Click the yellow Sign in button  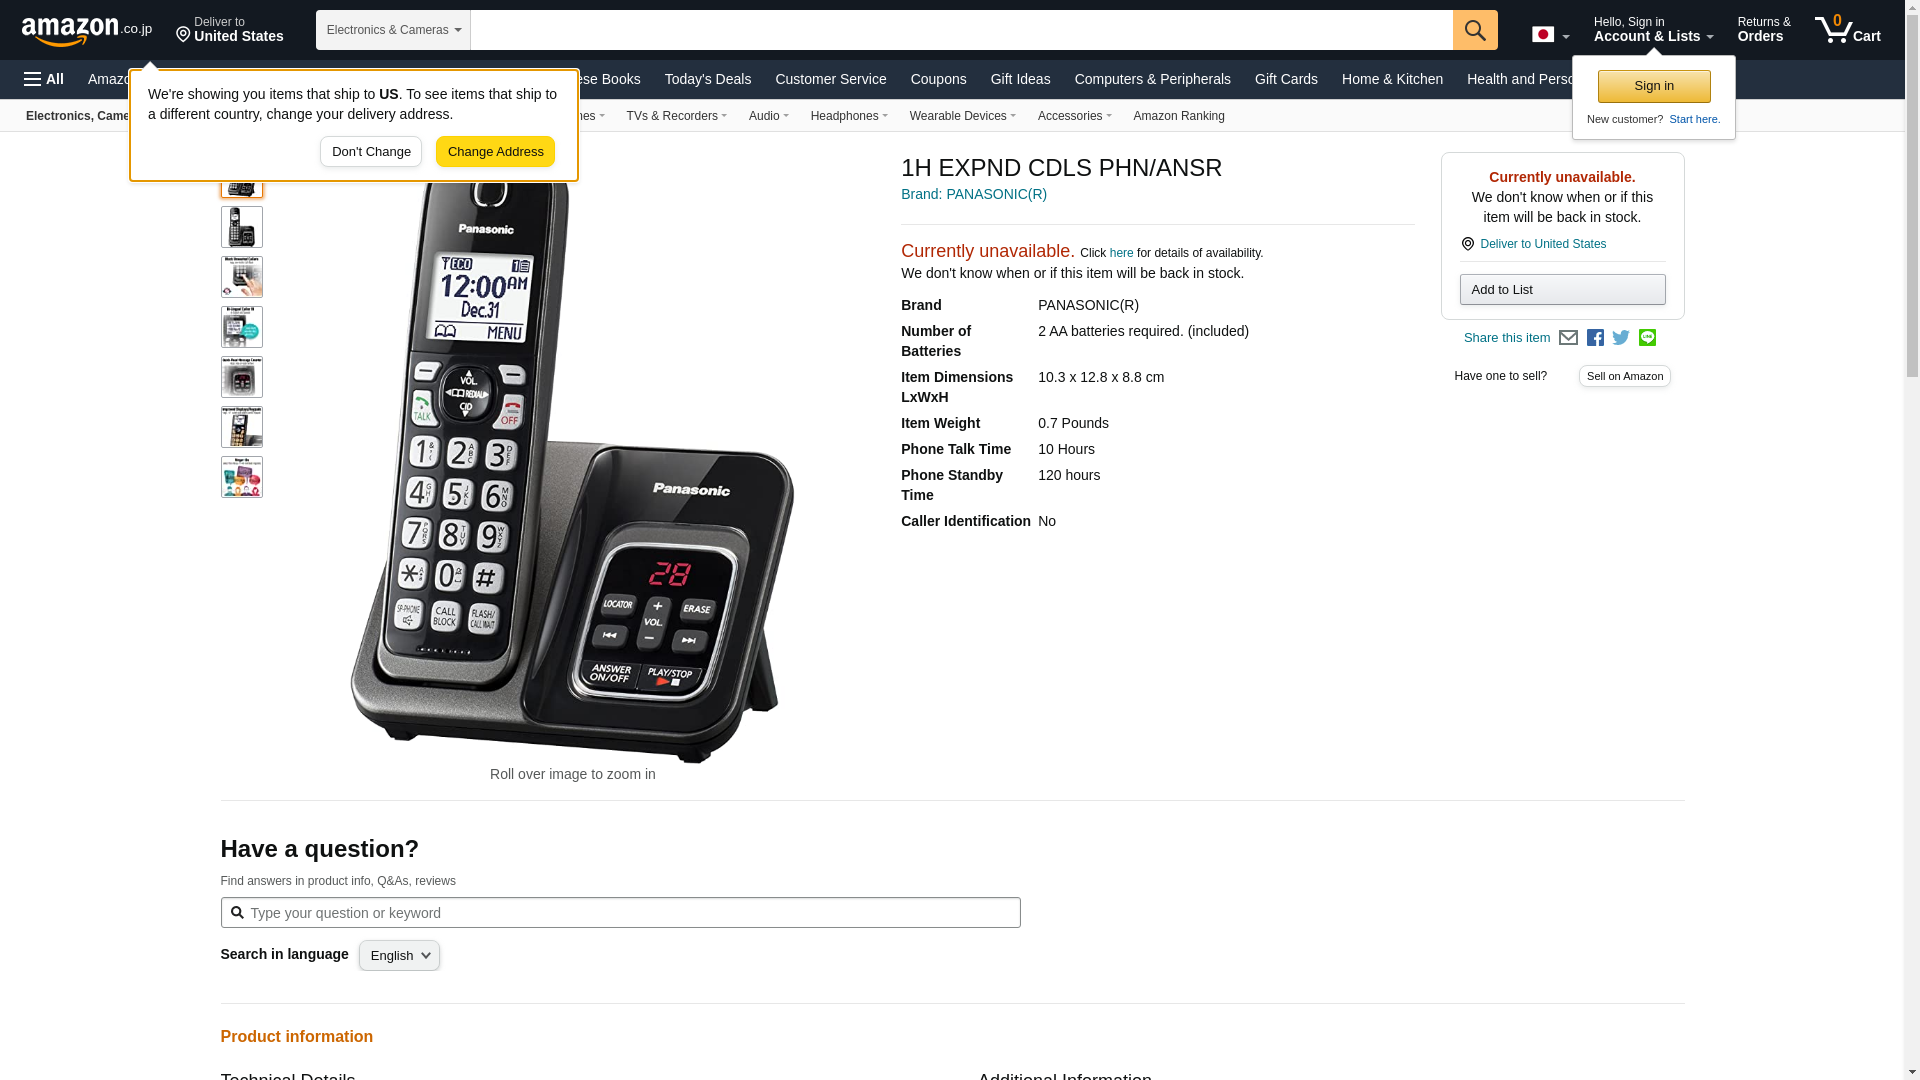point(1654,86)
